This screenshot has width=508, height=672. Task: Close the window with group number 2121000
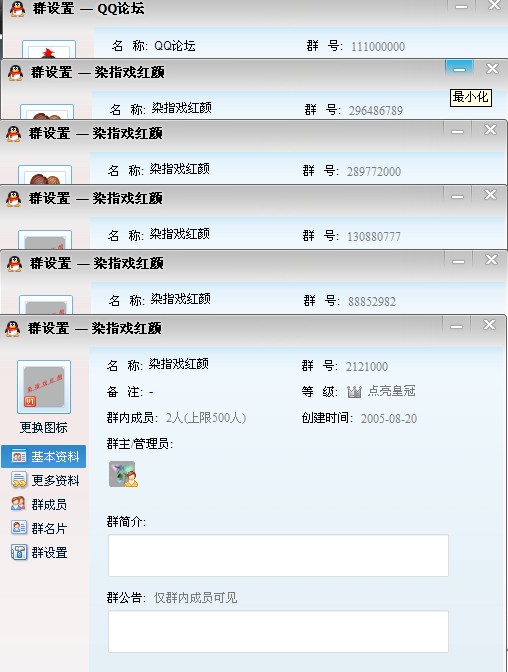489,325
